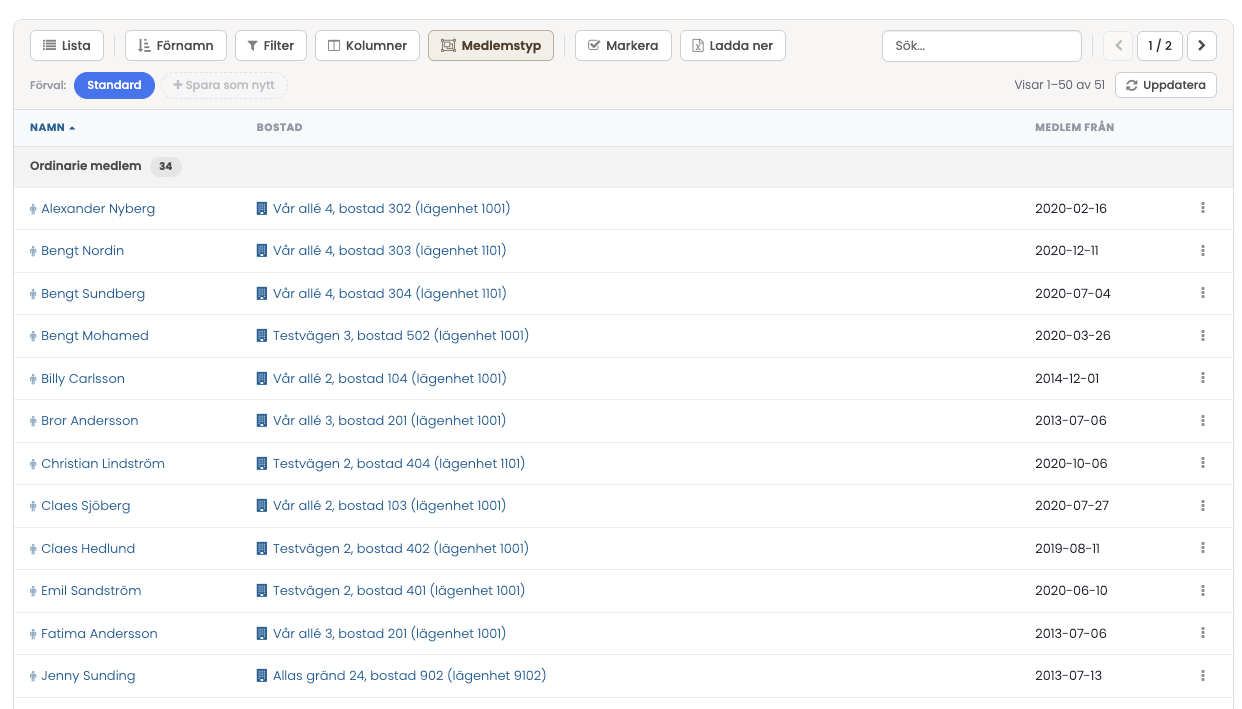Click the building icon for Allas gränd 24, bostad 902
Image resolution: width=1242 pixels, height=709 pixels.
pyautogui.click(x=262, y=676)
